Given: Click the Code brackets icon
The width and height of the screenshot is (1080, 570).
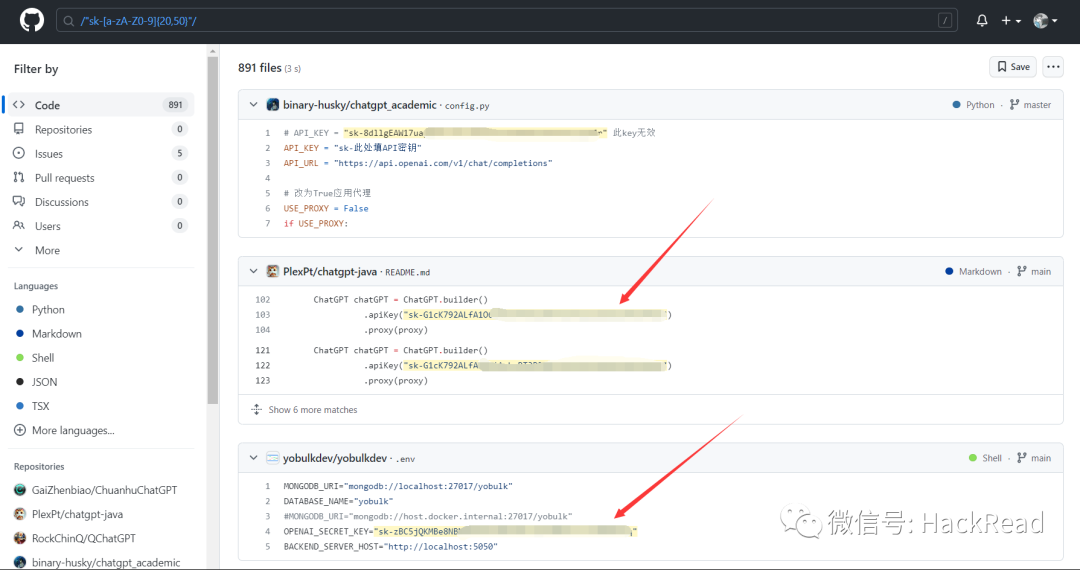Looking at the screenshot, I should (19, 105).
